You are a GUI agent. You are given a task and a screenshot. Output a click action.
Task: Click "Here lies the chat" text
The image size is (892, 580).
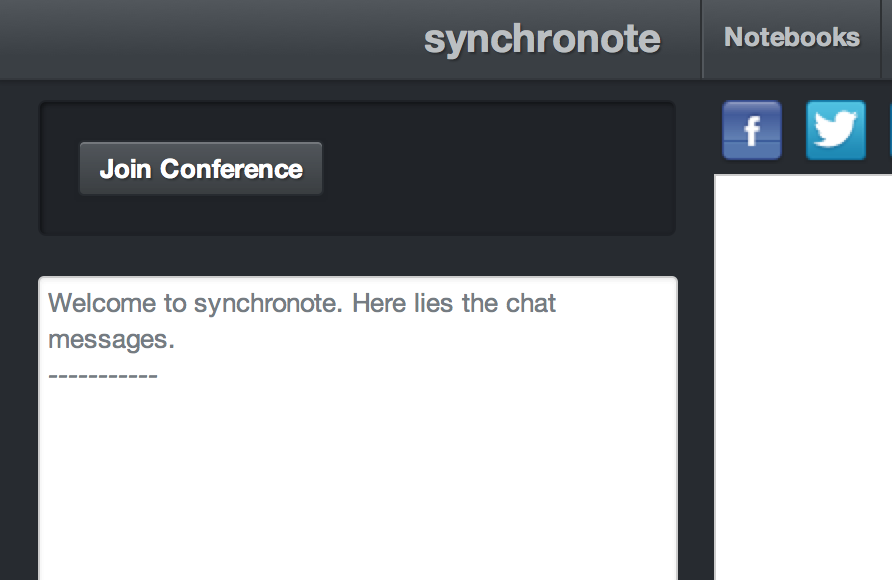tap(455, 303)
